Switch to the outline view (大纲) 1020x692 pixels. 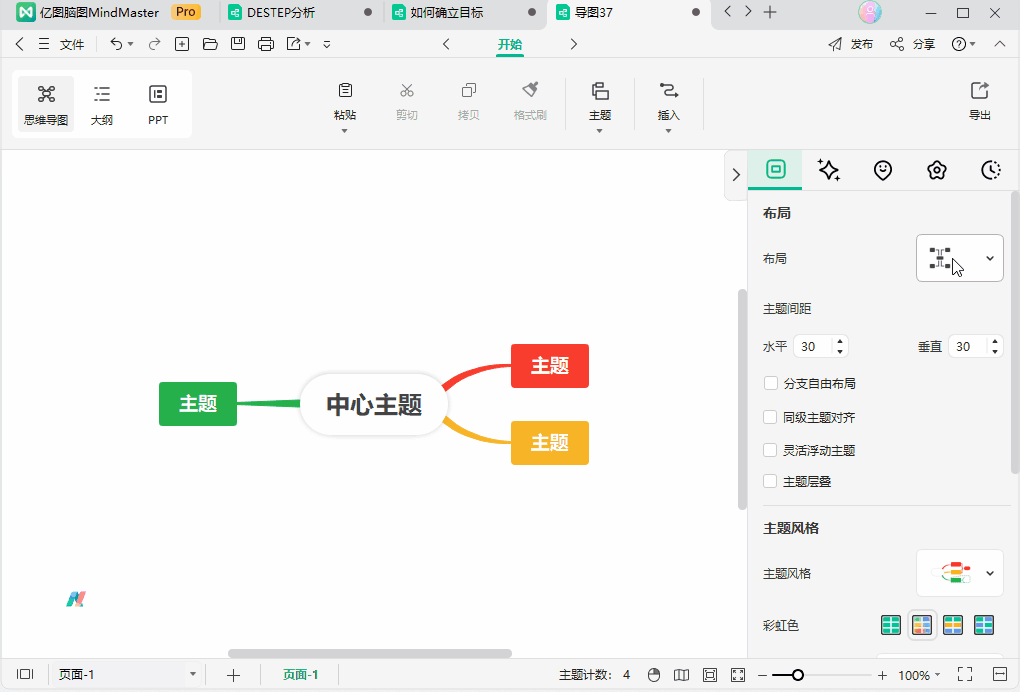tap(102, 104)
